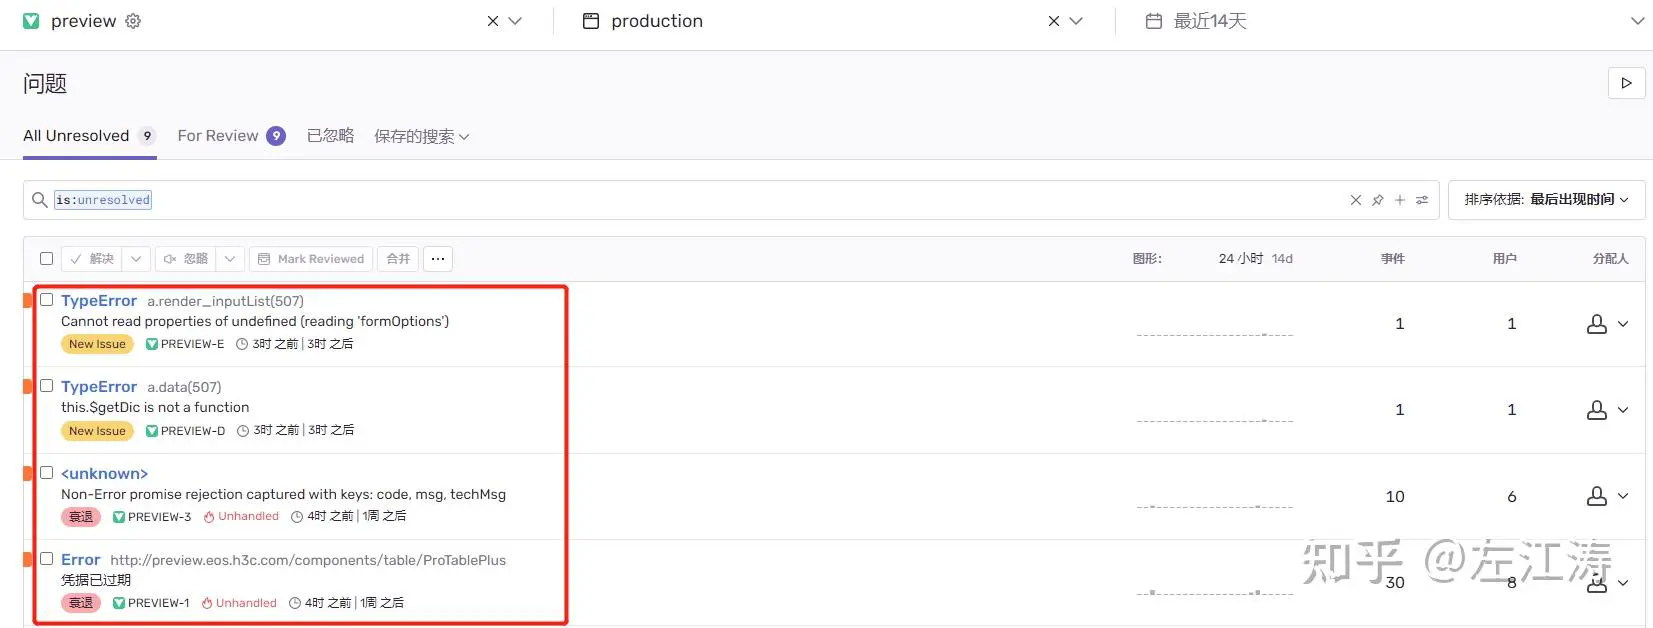
Task: Switch graph range to 14d
Action: pyautogui.click(x=1282, y=259)
